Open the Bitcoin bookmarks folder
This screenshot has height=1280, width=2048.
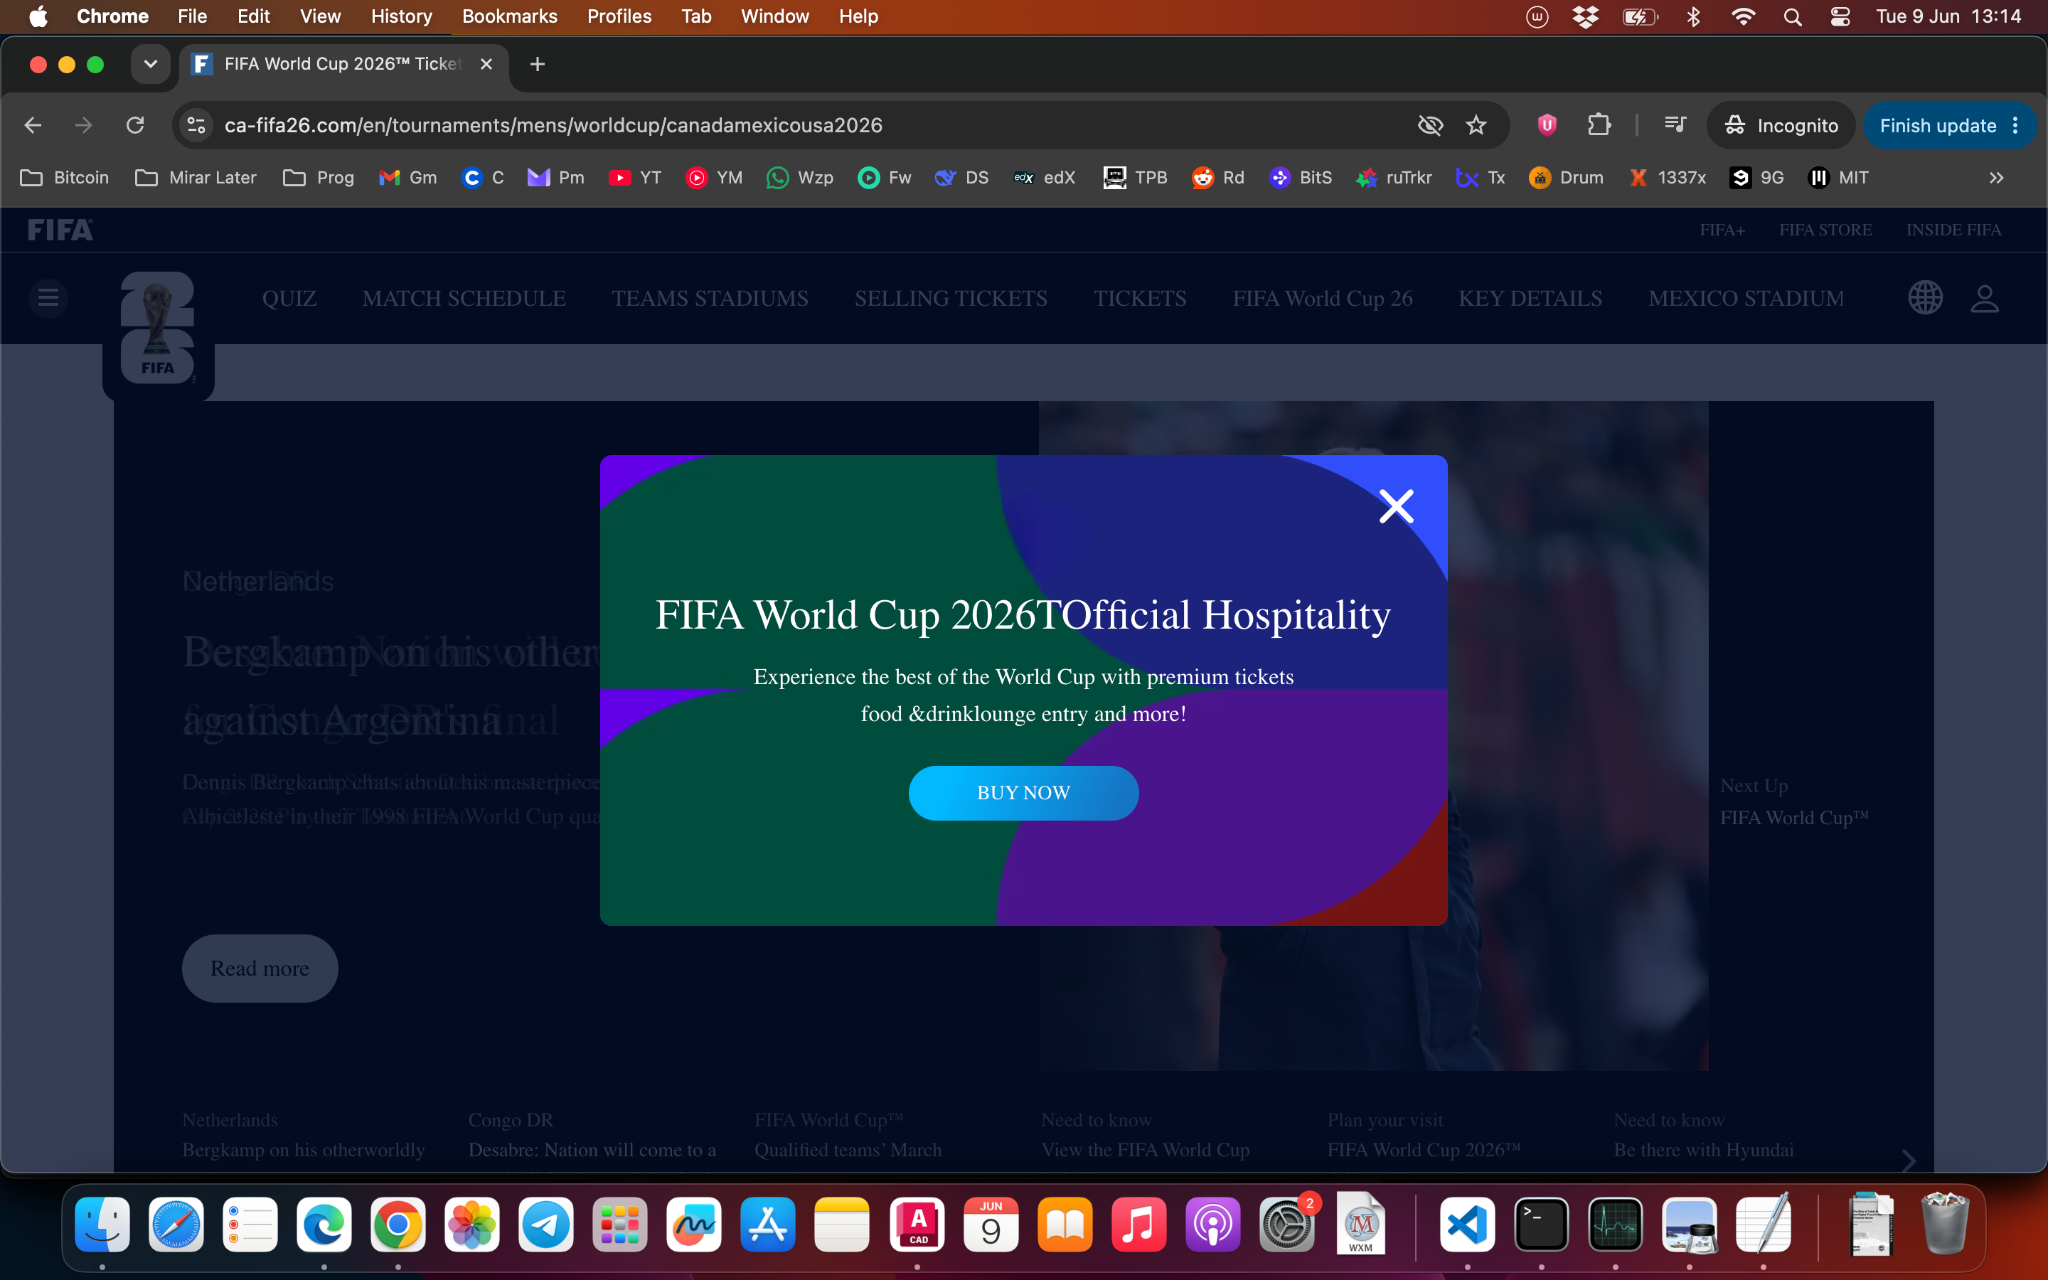click(65, 178)
